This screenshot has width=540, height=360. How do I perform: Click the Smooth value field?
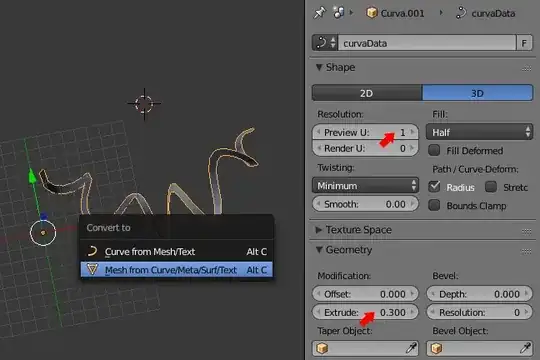click(365, 204)
